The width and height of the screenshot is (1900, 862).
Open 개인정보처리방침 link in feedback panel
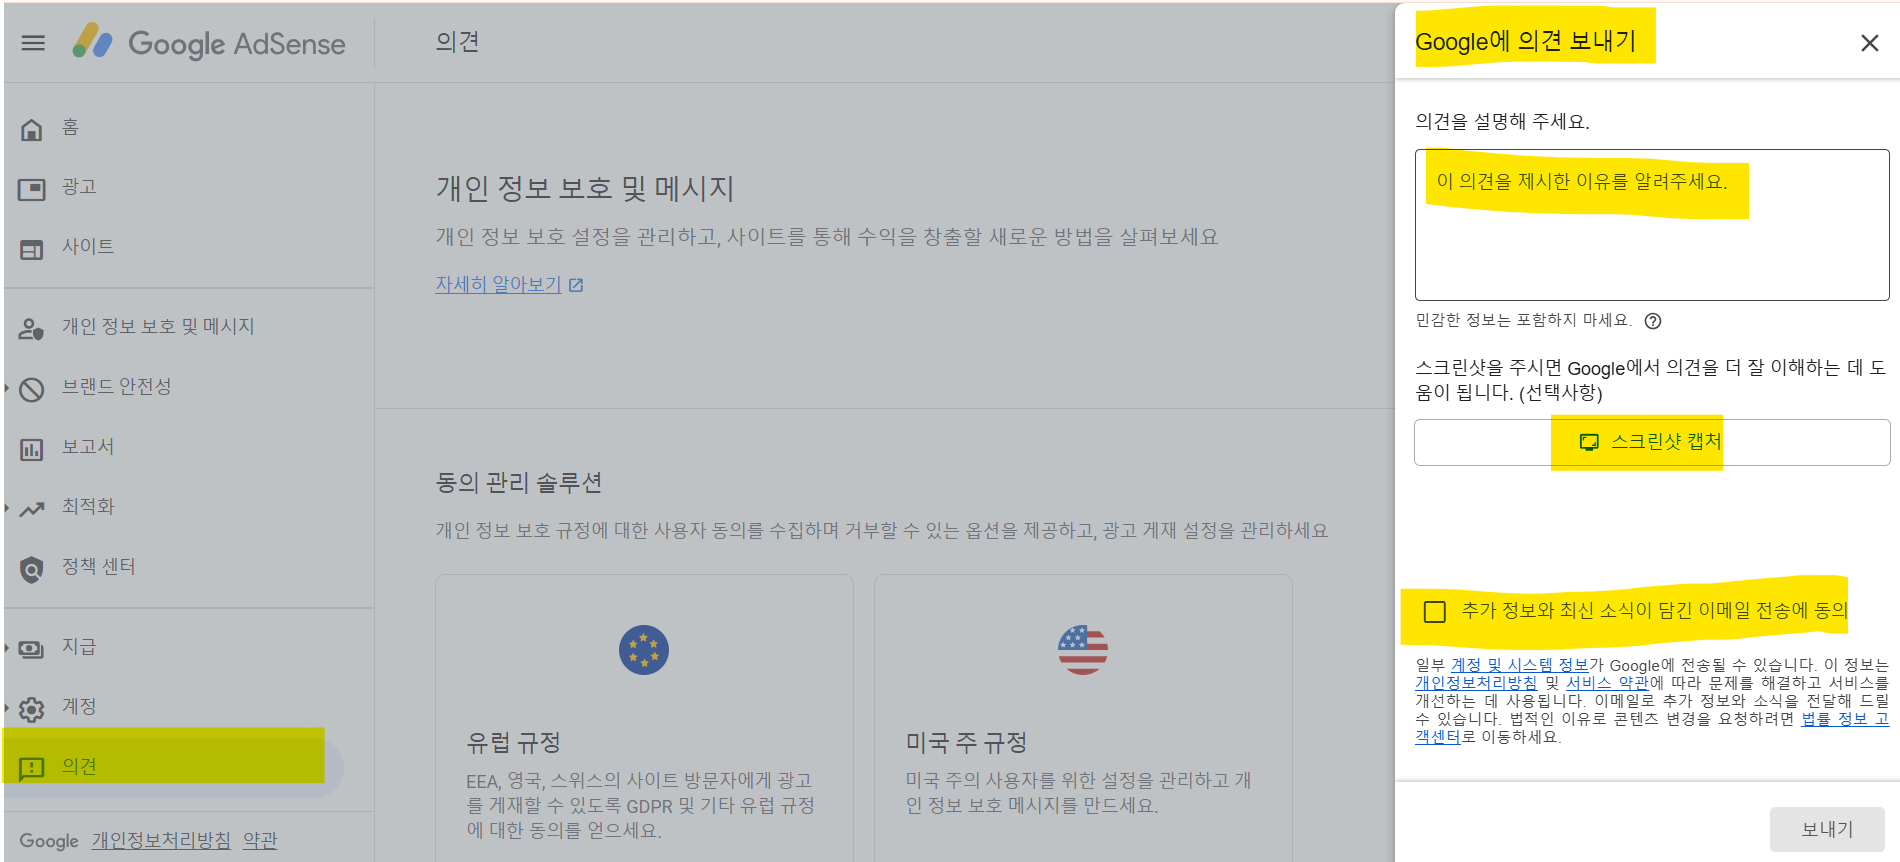click(x=1476, y=683)
